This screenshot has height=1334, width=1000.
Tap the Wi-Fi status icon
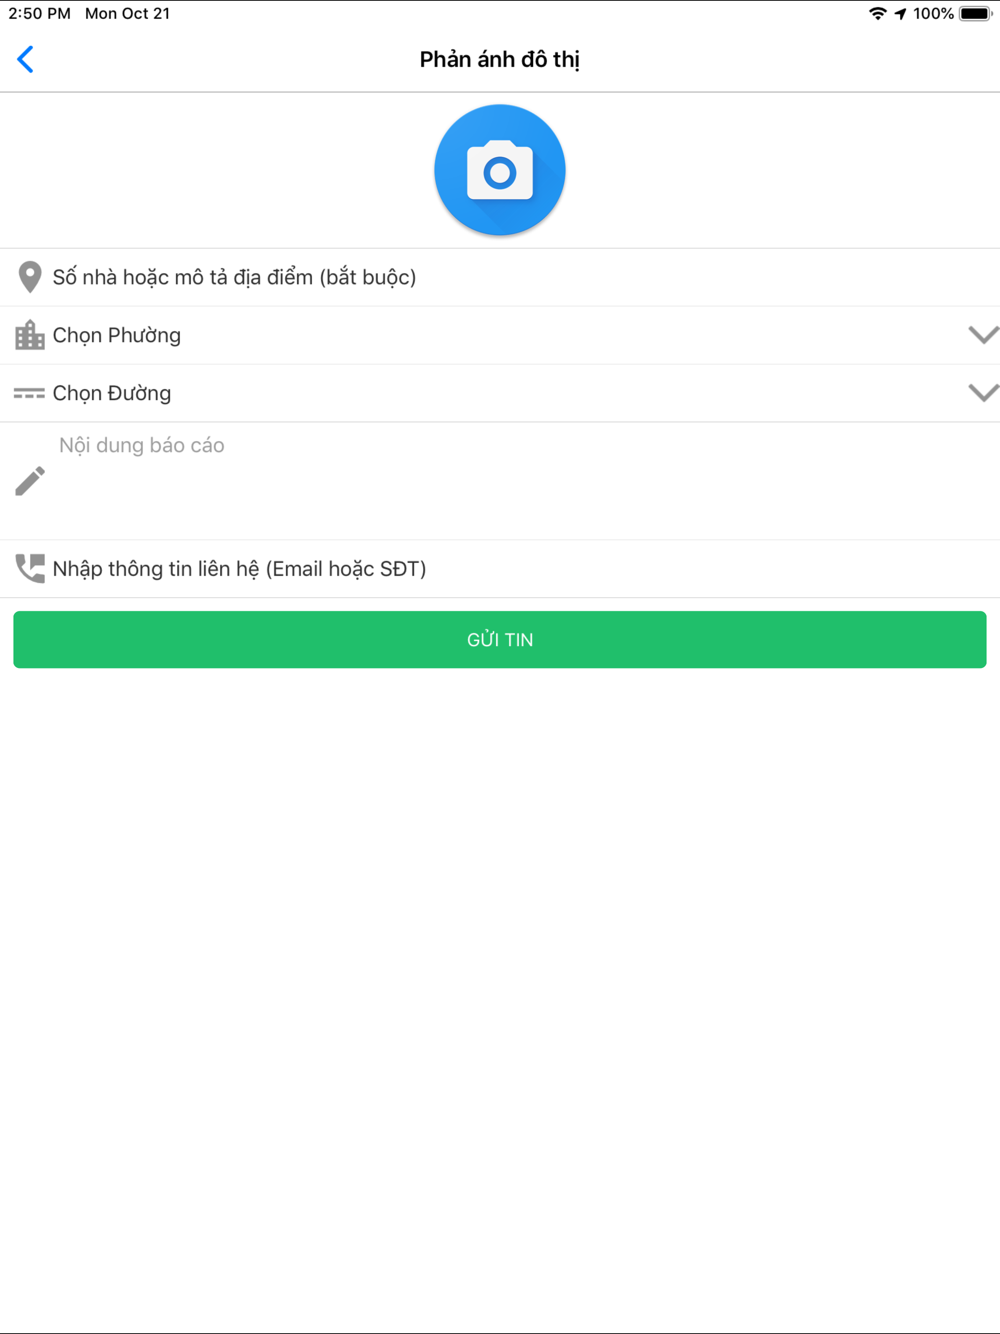(878, 14)
